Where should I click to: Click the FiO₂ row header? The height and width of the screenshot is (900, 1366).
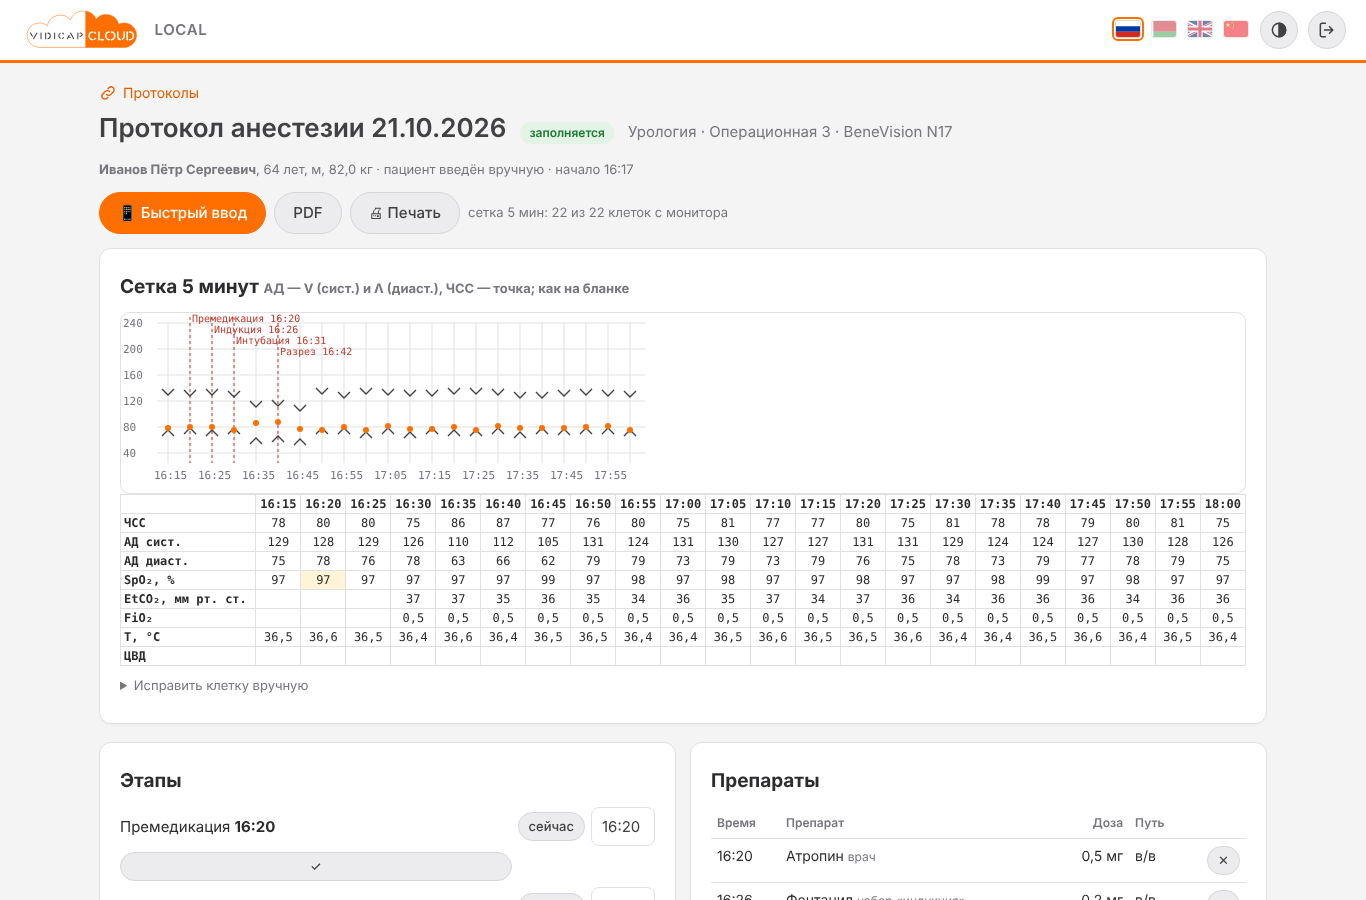coord(188,618)
